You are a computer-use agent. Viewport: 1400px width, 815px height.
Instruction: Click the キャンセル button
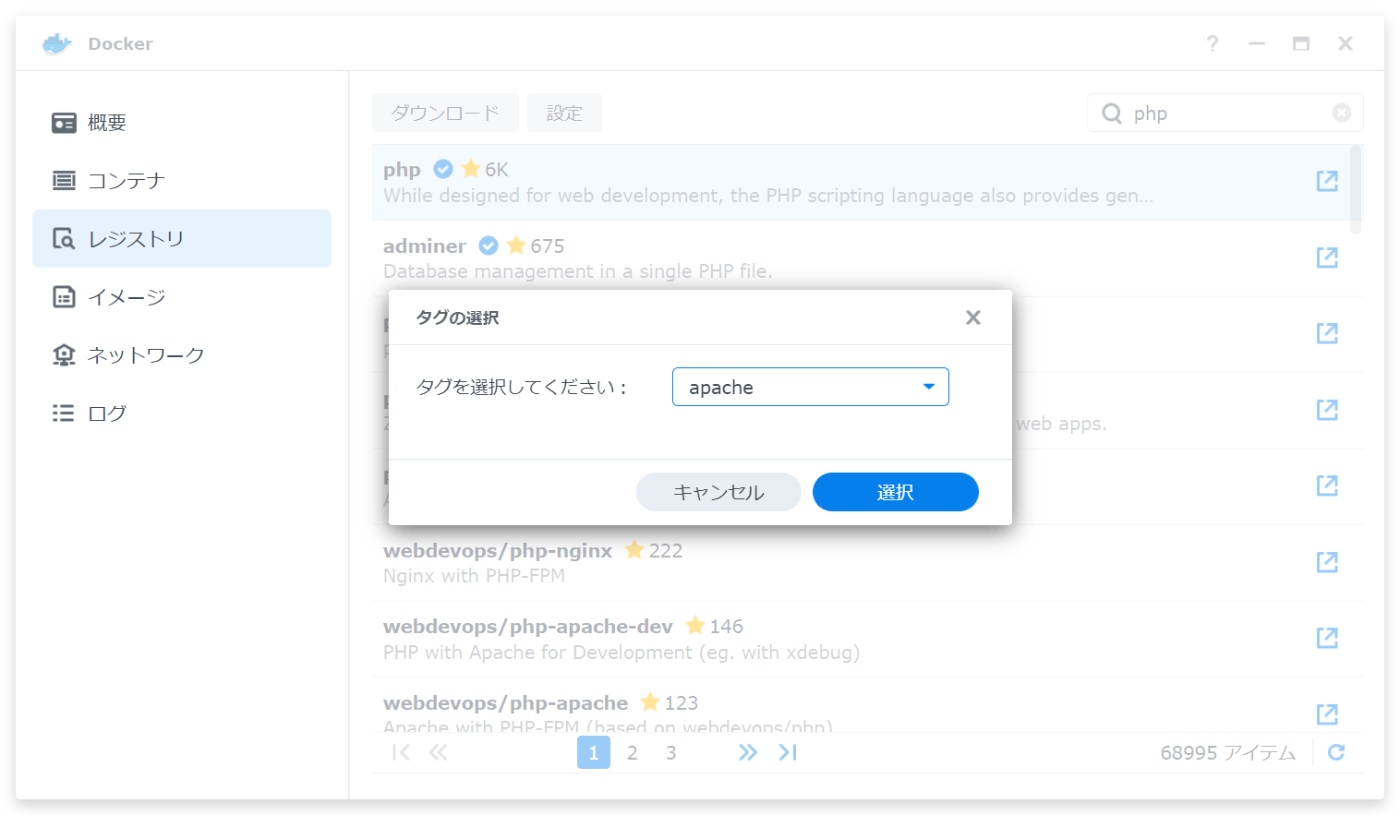[719, 492]
